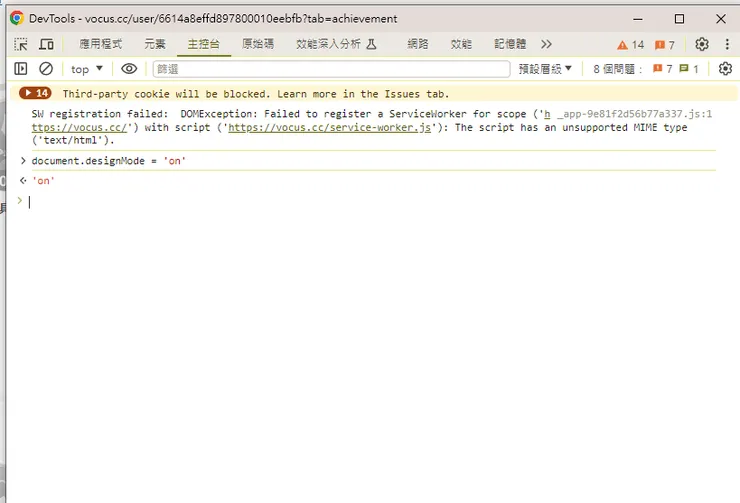Maximize the DevTools window
The image size is (740, 503).
pos(679,19)
